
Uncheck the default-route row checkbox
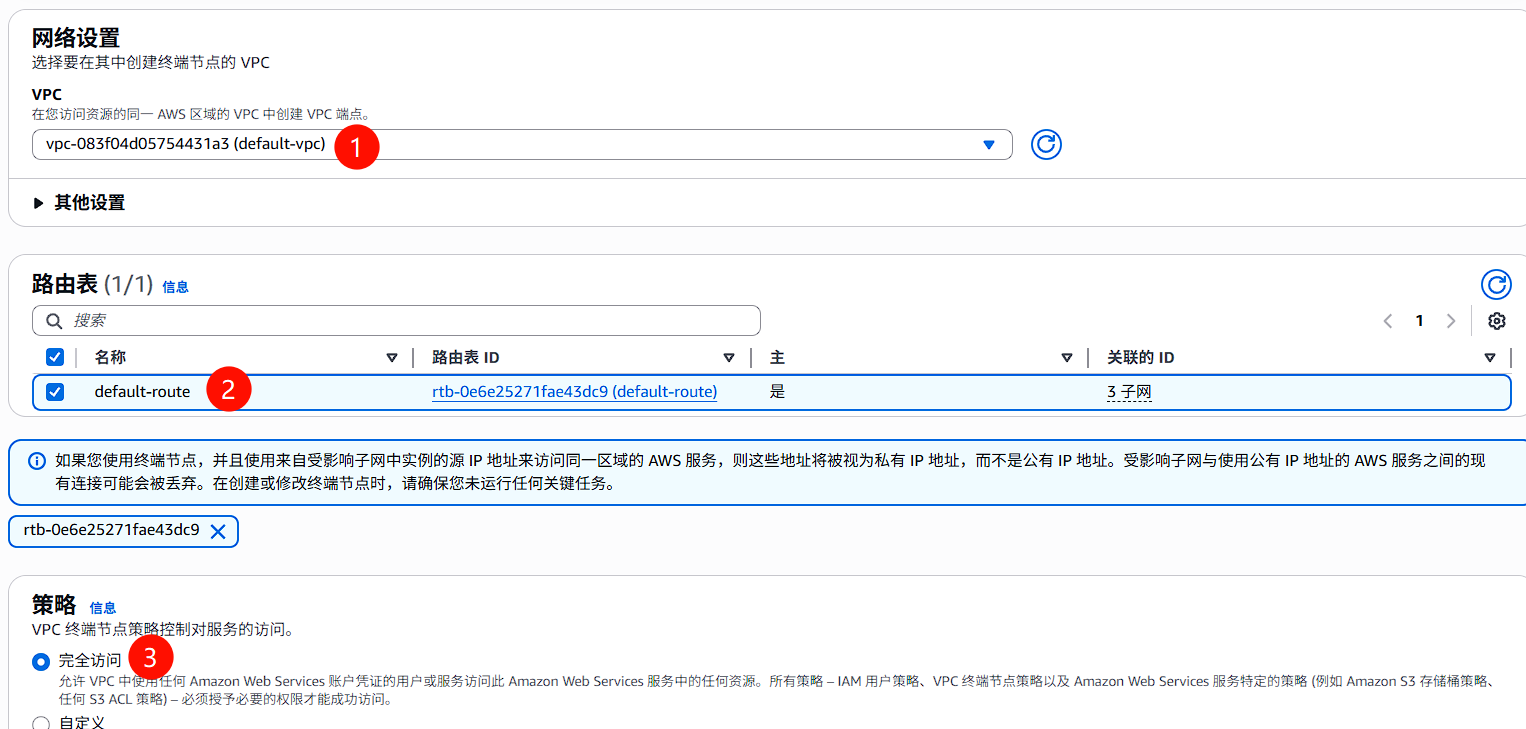[55, 392]
